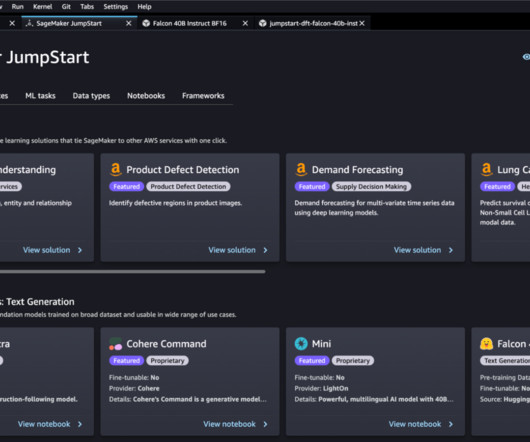Select the Frameworks category tab
Viewport: 530px width, 442px height.
point(203,96)
